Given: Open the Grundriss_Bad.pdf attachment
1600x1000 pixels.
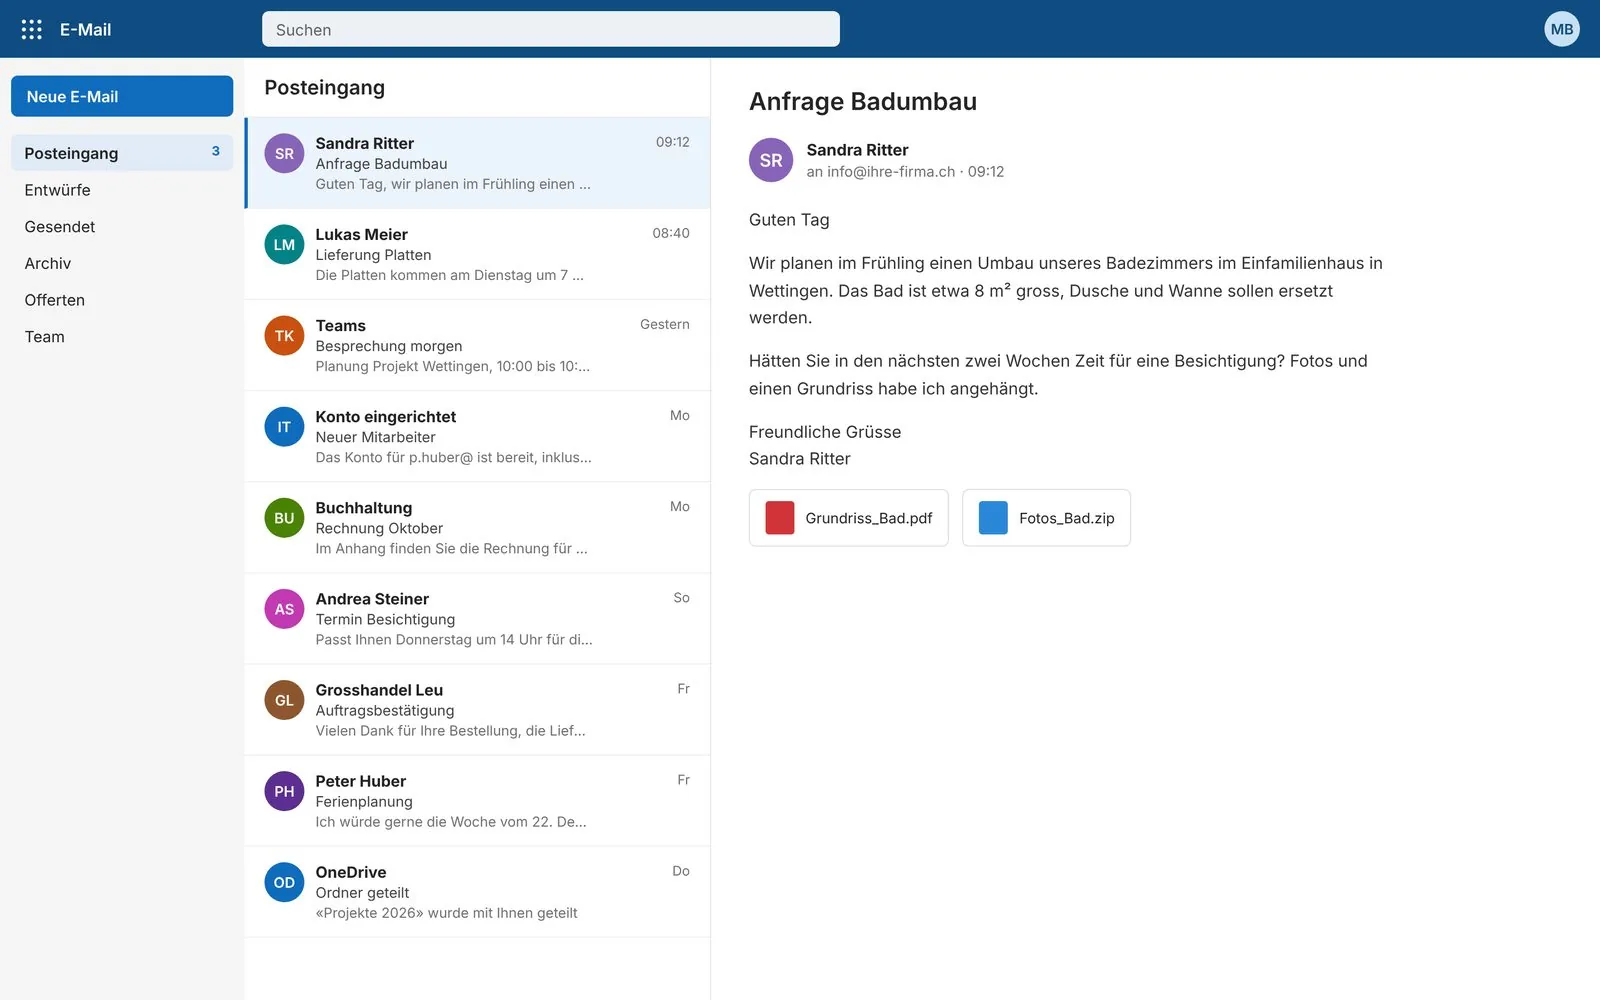Looking at the screenshot, I should (848, 517).
